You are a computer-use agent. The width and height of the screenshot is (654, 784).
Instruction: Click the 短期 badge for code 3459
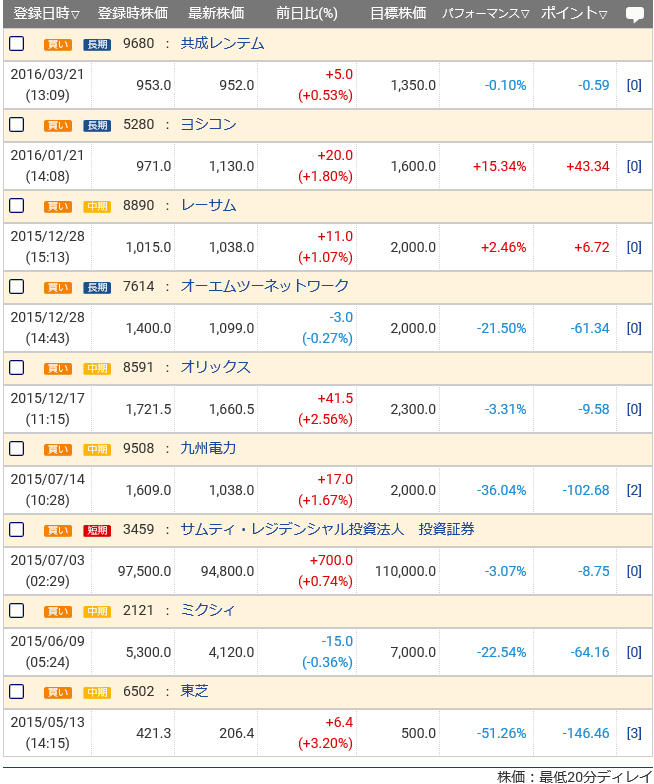pos(97,530)
